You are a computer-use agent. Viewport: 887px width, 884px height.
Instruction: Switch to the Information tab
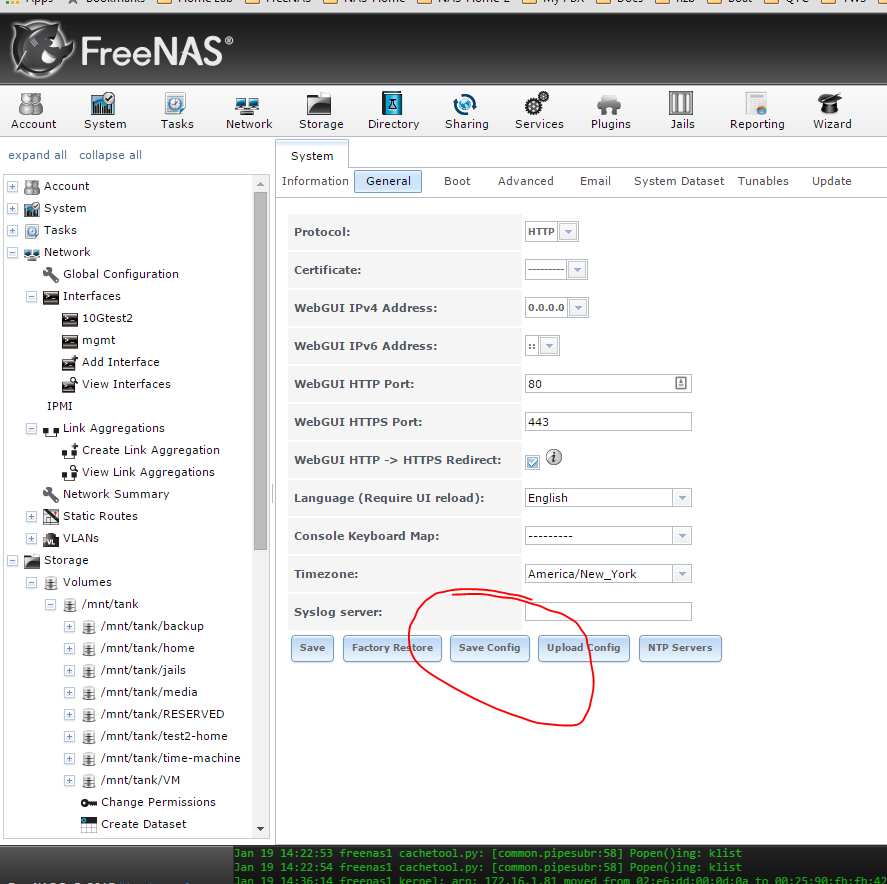click(315, 181)
